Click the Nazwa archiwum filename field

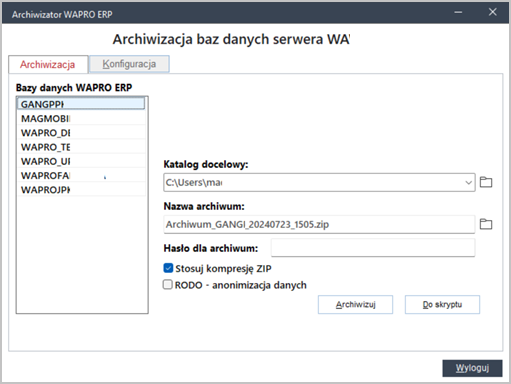click(x=319, y=224)
